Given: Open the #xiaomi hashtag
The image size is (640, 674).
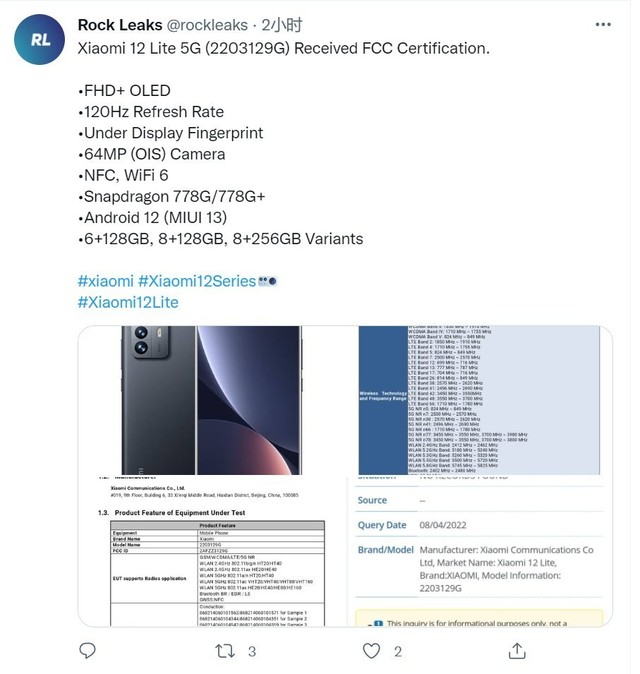Looking at the screenshot, I should [106, 281].
